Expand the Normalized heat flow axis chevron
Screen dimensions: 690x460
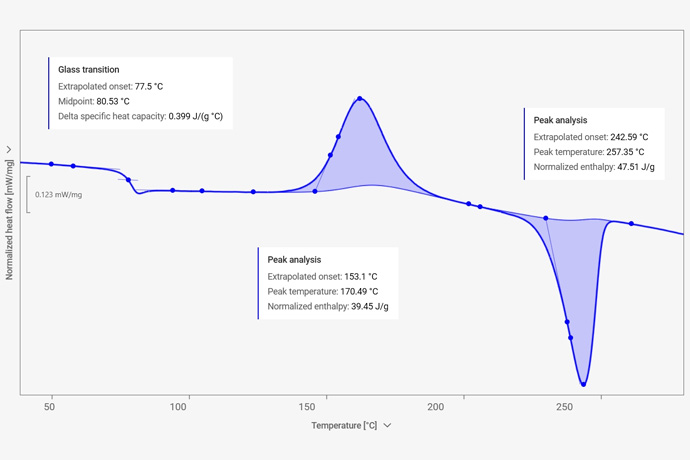pos(9,150)
